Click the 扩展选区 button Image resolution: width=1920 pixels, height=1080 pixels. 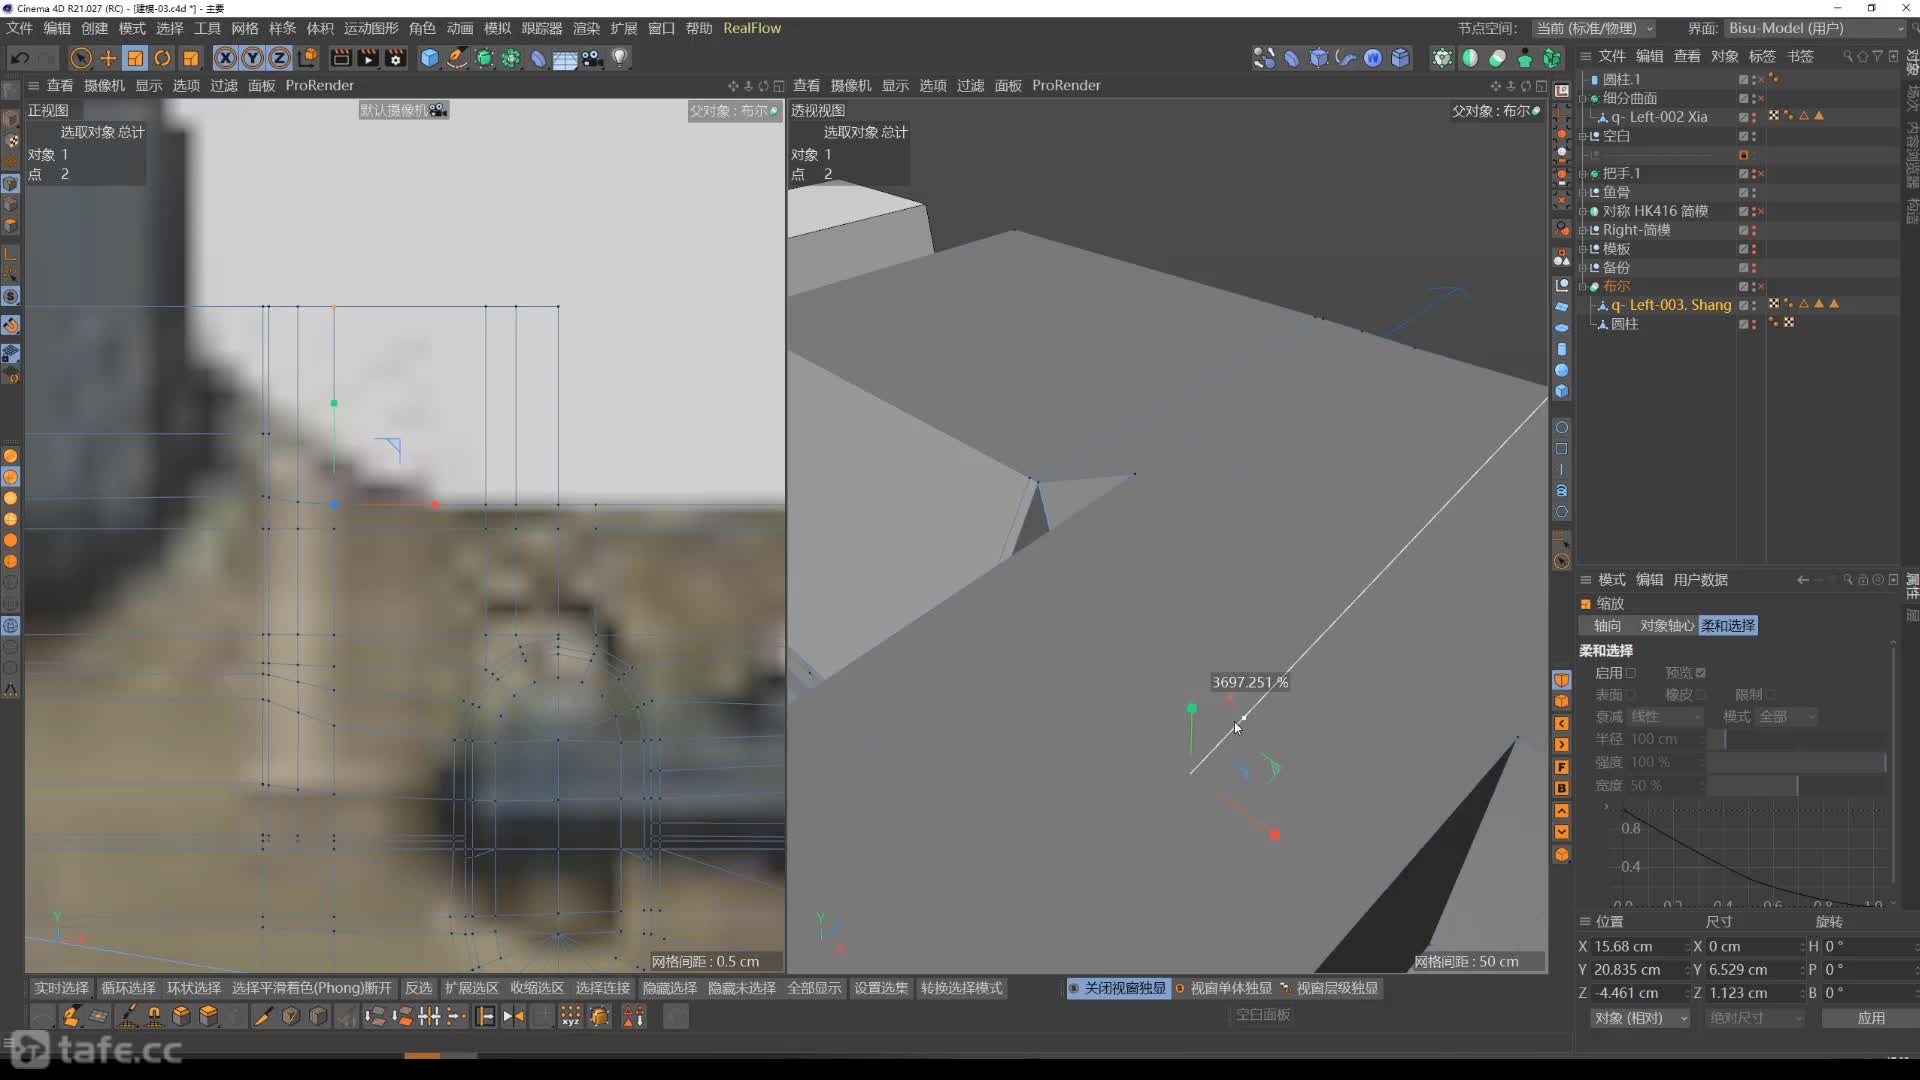[471, 988]
